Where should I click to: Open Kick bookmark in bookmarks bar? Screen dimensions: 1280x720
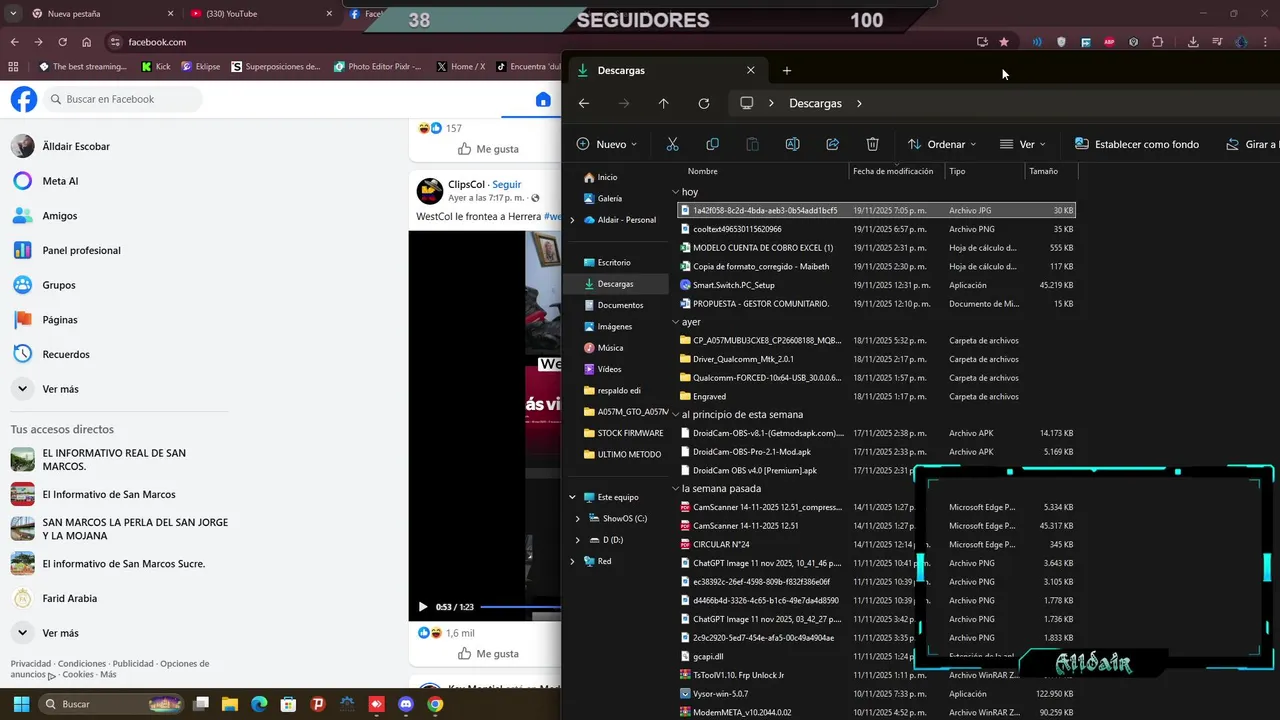pos(156,67)
